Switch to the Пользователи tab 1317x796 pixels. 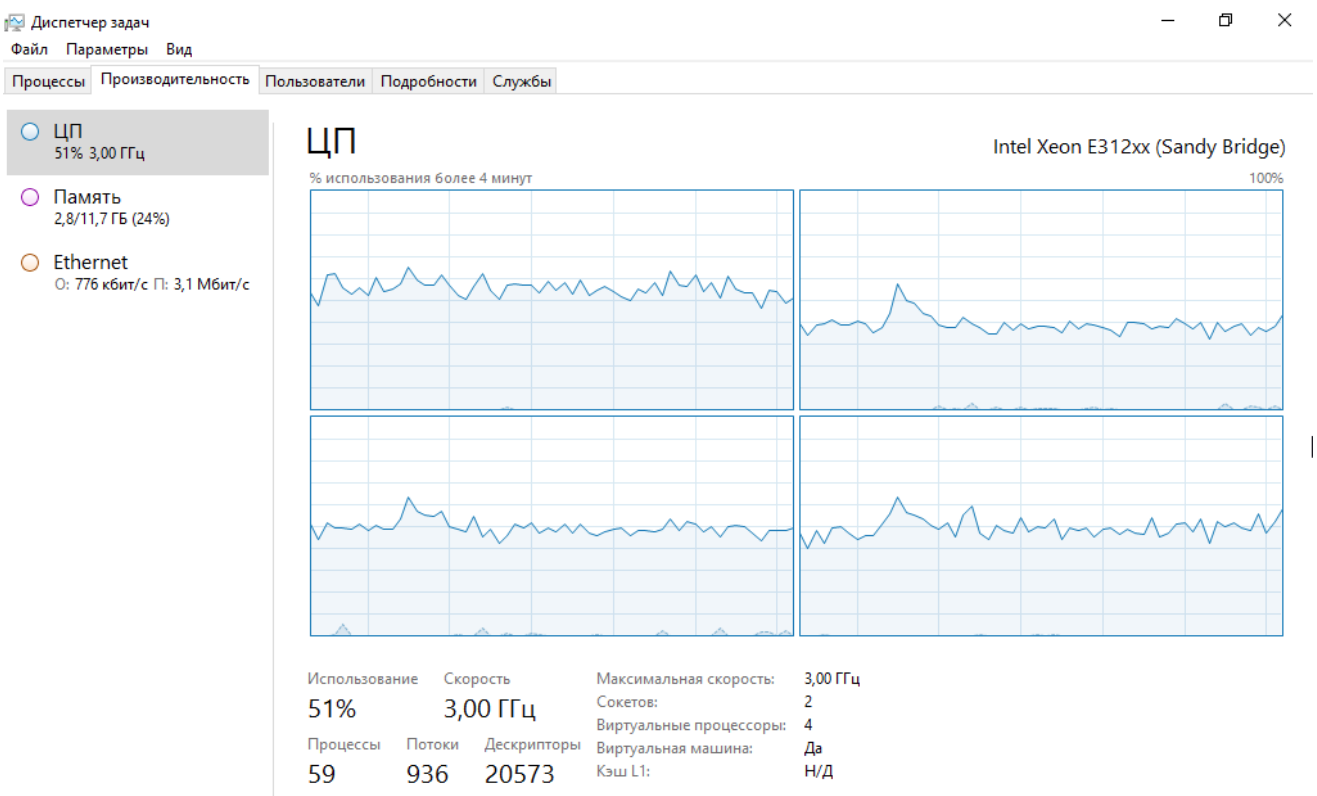(315, 81)
